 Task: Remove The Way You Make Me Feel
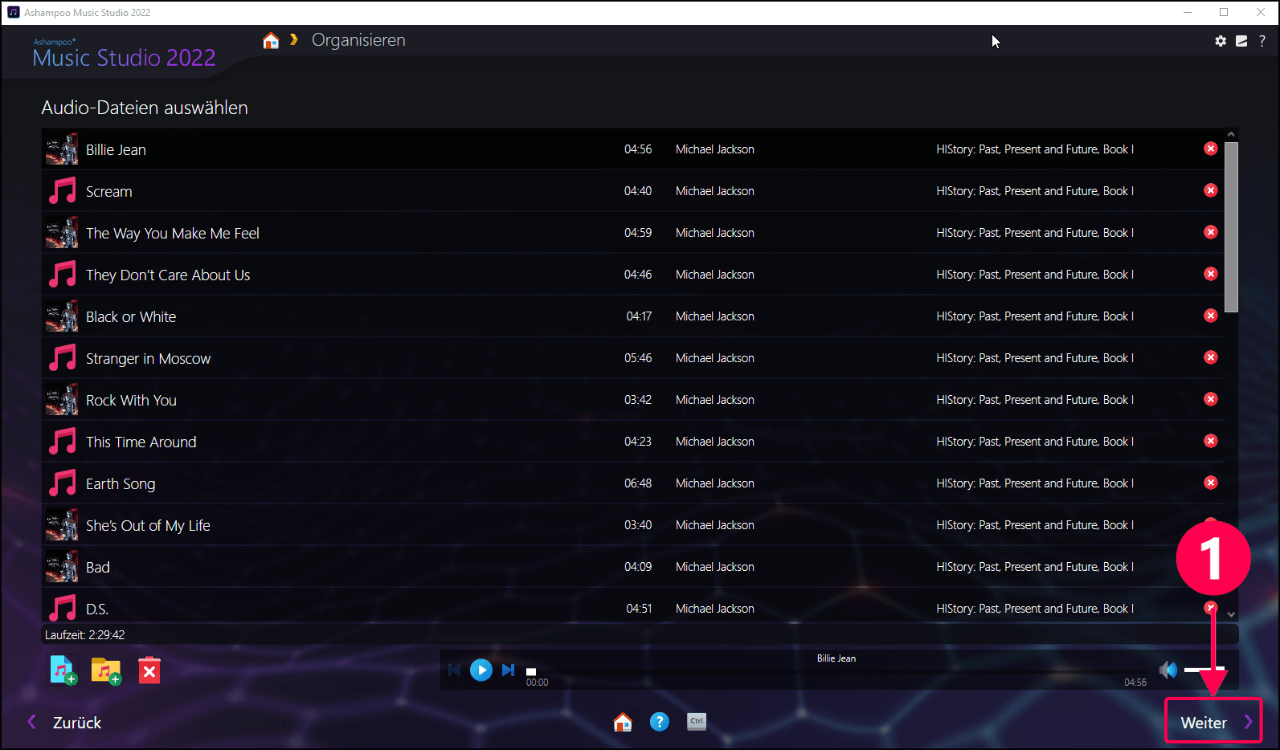[1210, 232]
